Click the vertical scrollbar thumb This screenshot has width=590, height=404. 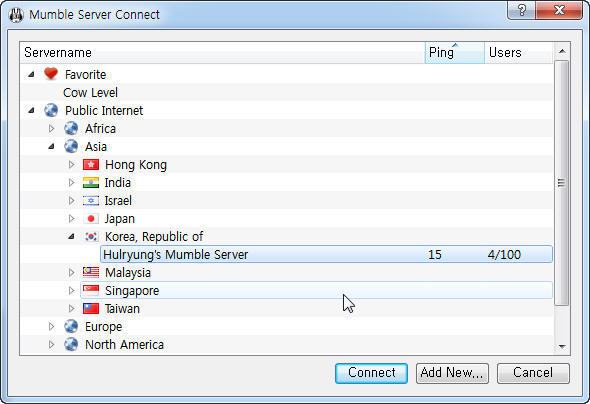(561, 183)
